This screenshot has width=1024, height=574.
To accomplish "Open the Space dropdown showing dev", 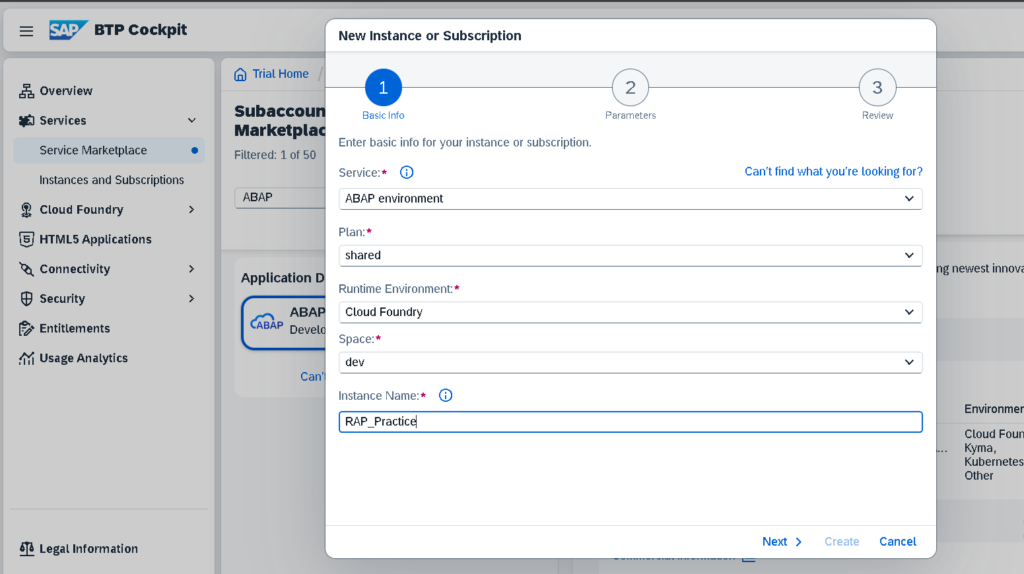I will point(630,362).
